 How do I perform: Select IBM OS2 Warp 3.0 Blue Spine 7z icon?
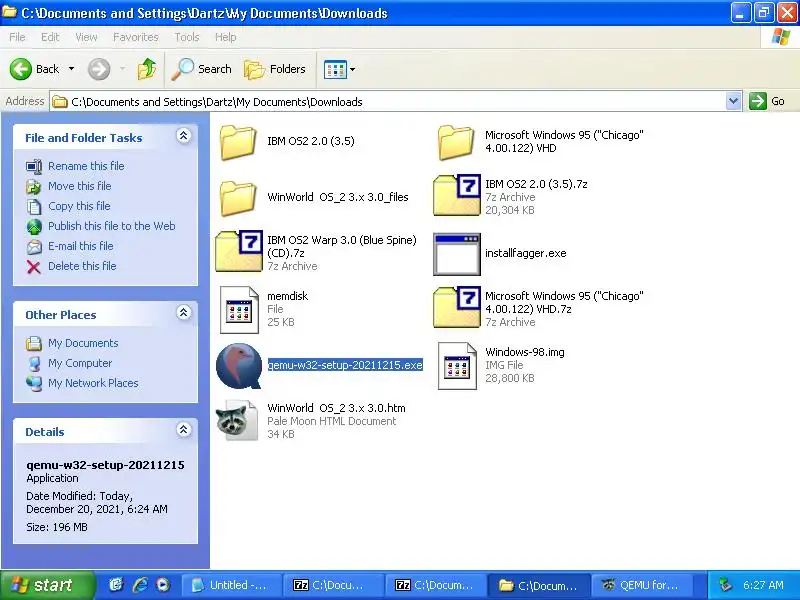239,251
